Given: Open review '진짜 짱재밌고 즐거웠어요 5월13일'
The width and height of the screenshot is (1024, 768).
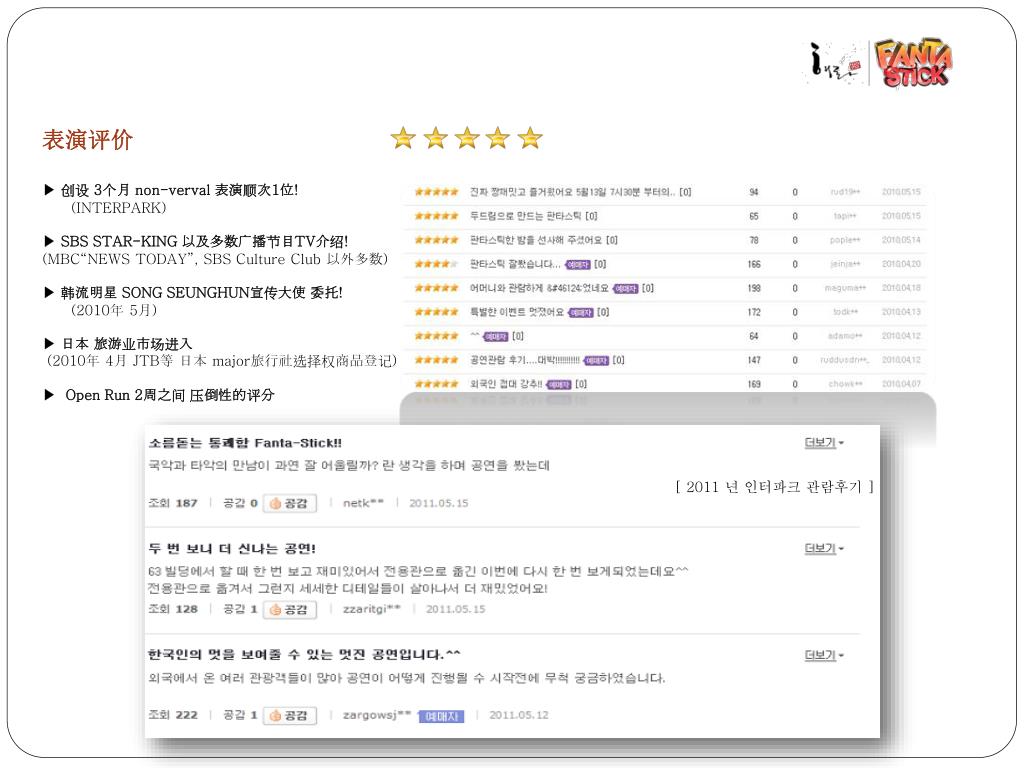Looking at the screenshot, I should [581, 192].
